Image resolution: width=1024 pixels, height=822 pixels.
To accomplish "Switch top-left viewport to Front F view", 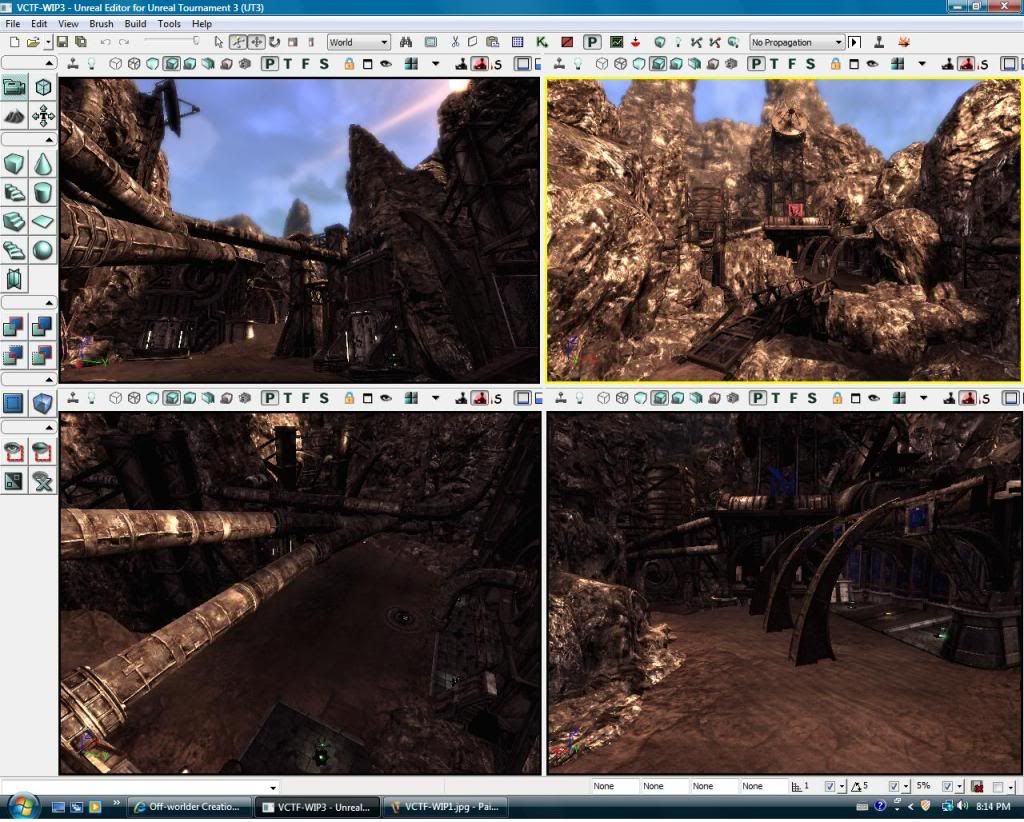I will coord(306,64).
